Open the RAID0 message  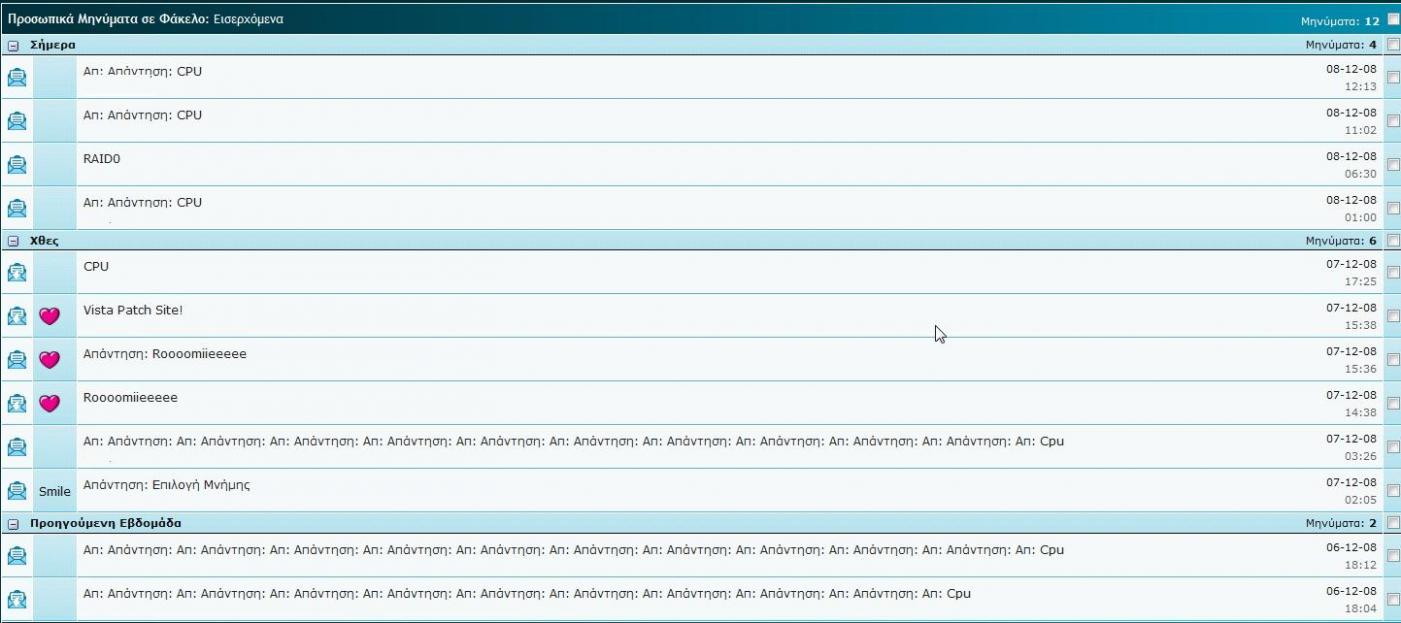pos(102,159)
